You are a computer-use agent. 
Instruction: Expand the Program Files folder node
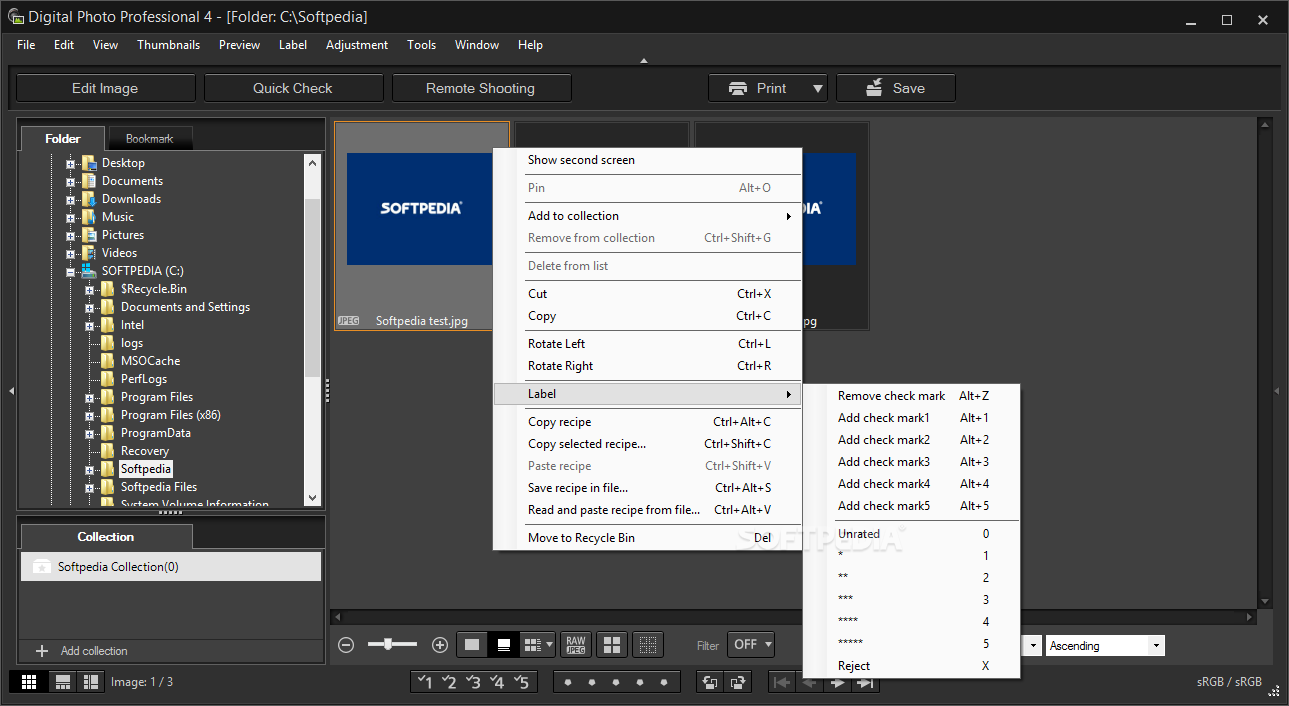[89, 398]
